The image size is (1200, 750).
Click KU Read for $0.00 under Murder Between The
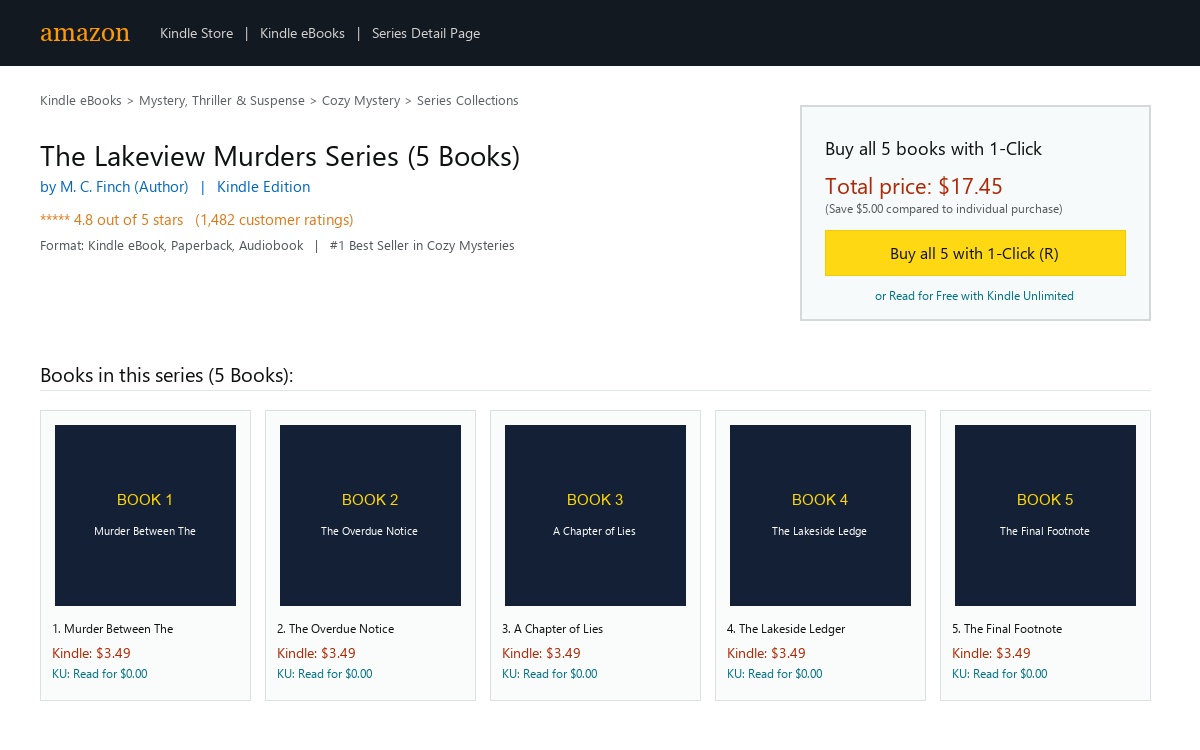(x=99, y=674)
